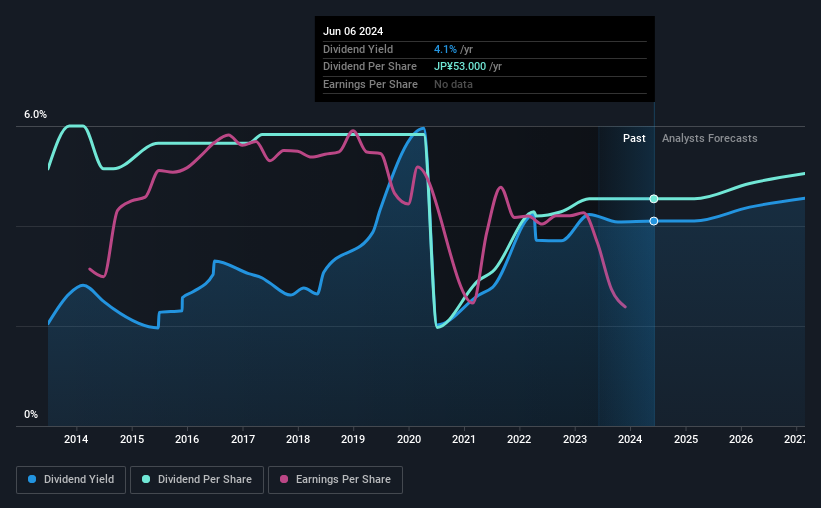Screen dimensions: 821x508
Task: Click the tooltip 'Dividend Yield' row label
Action: (358, 49)
